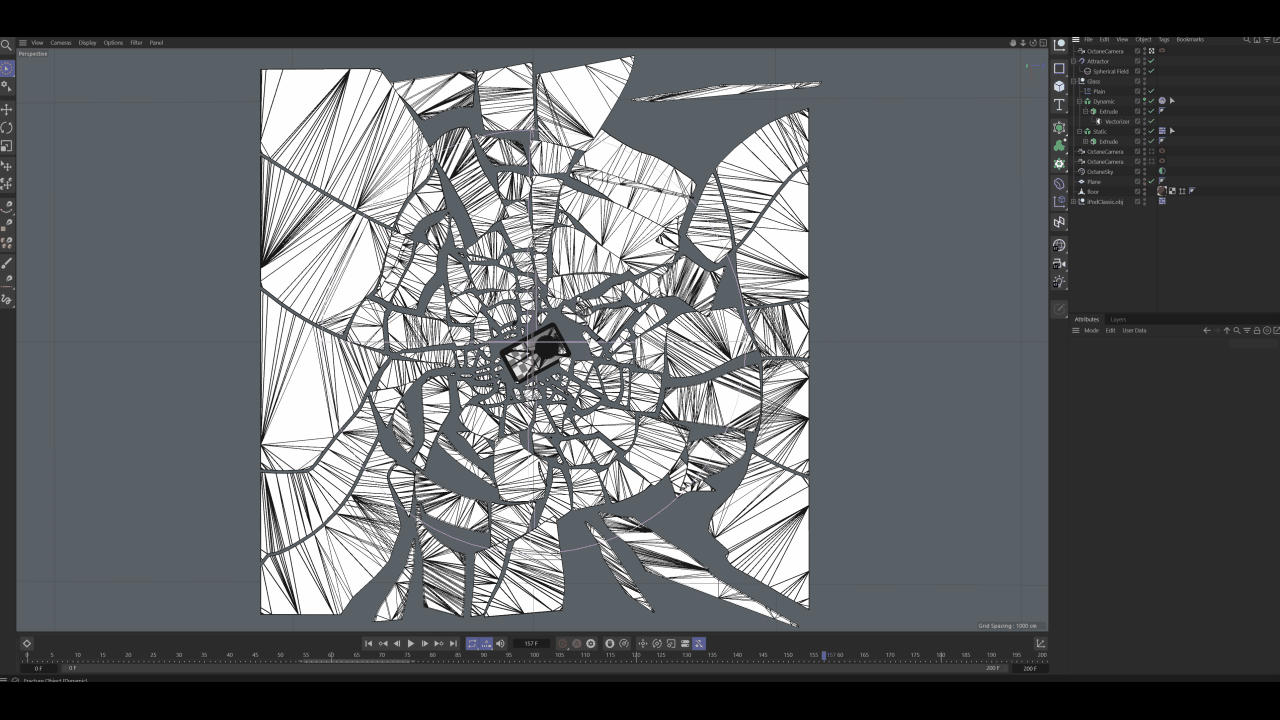Open the viewport Display menu
This screenshot has width=1280, height=720.
coord(88,43)
